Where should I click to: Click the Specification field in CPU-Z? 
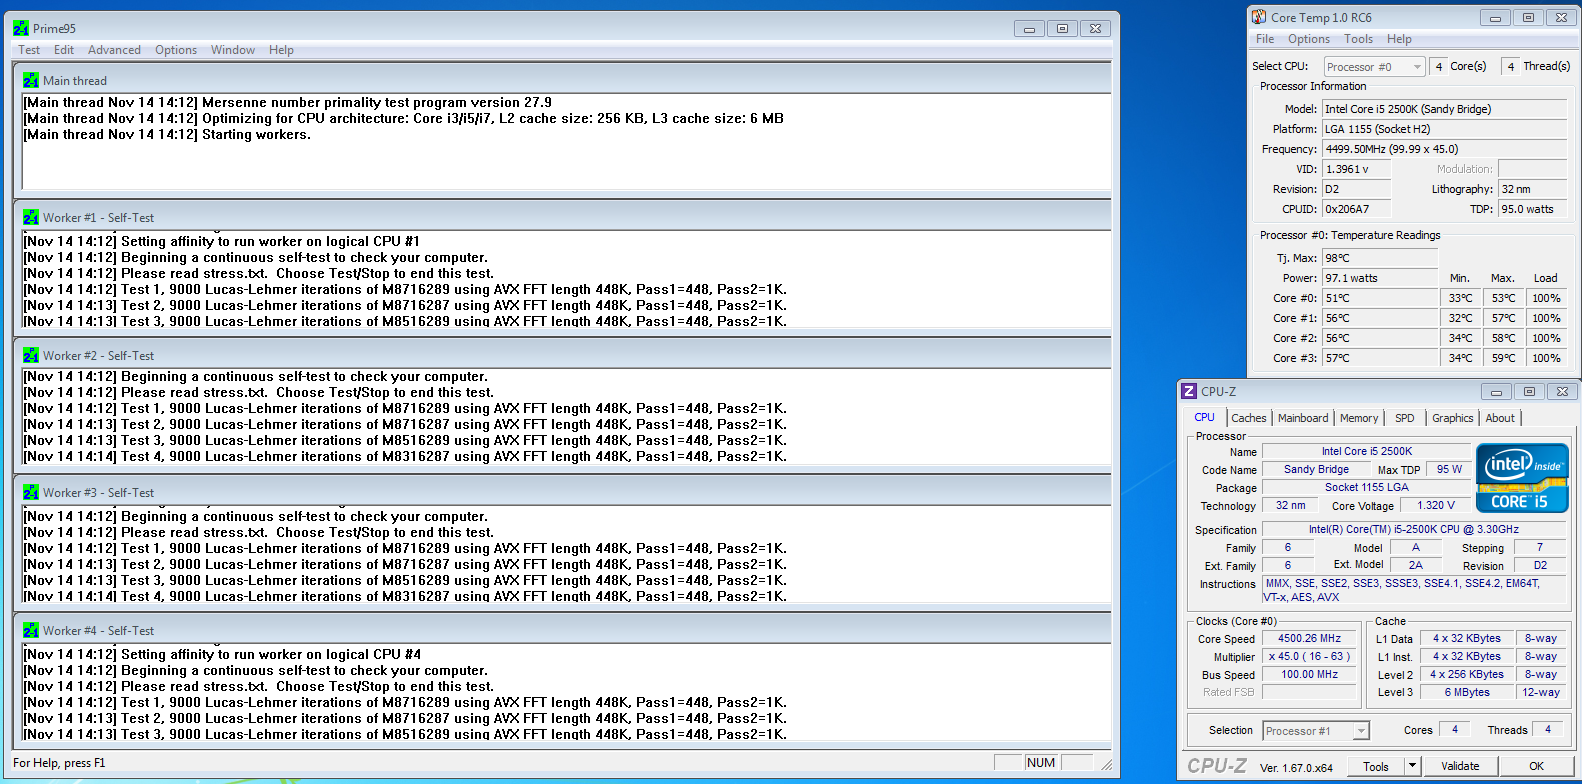click(1414, 529)
